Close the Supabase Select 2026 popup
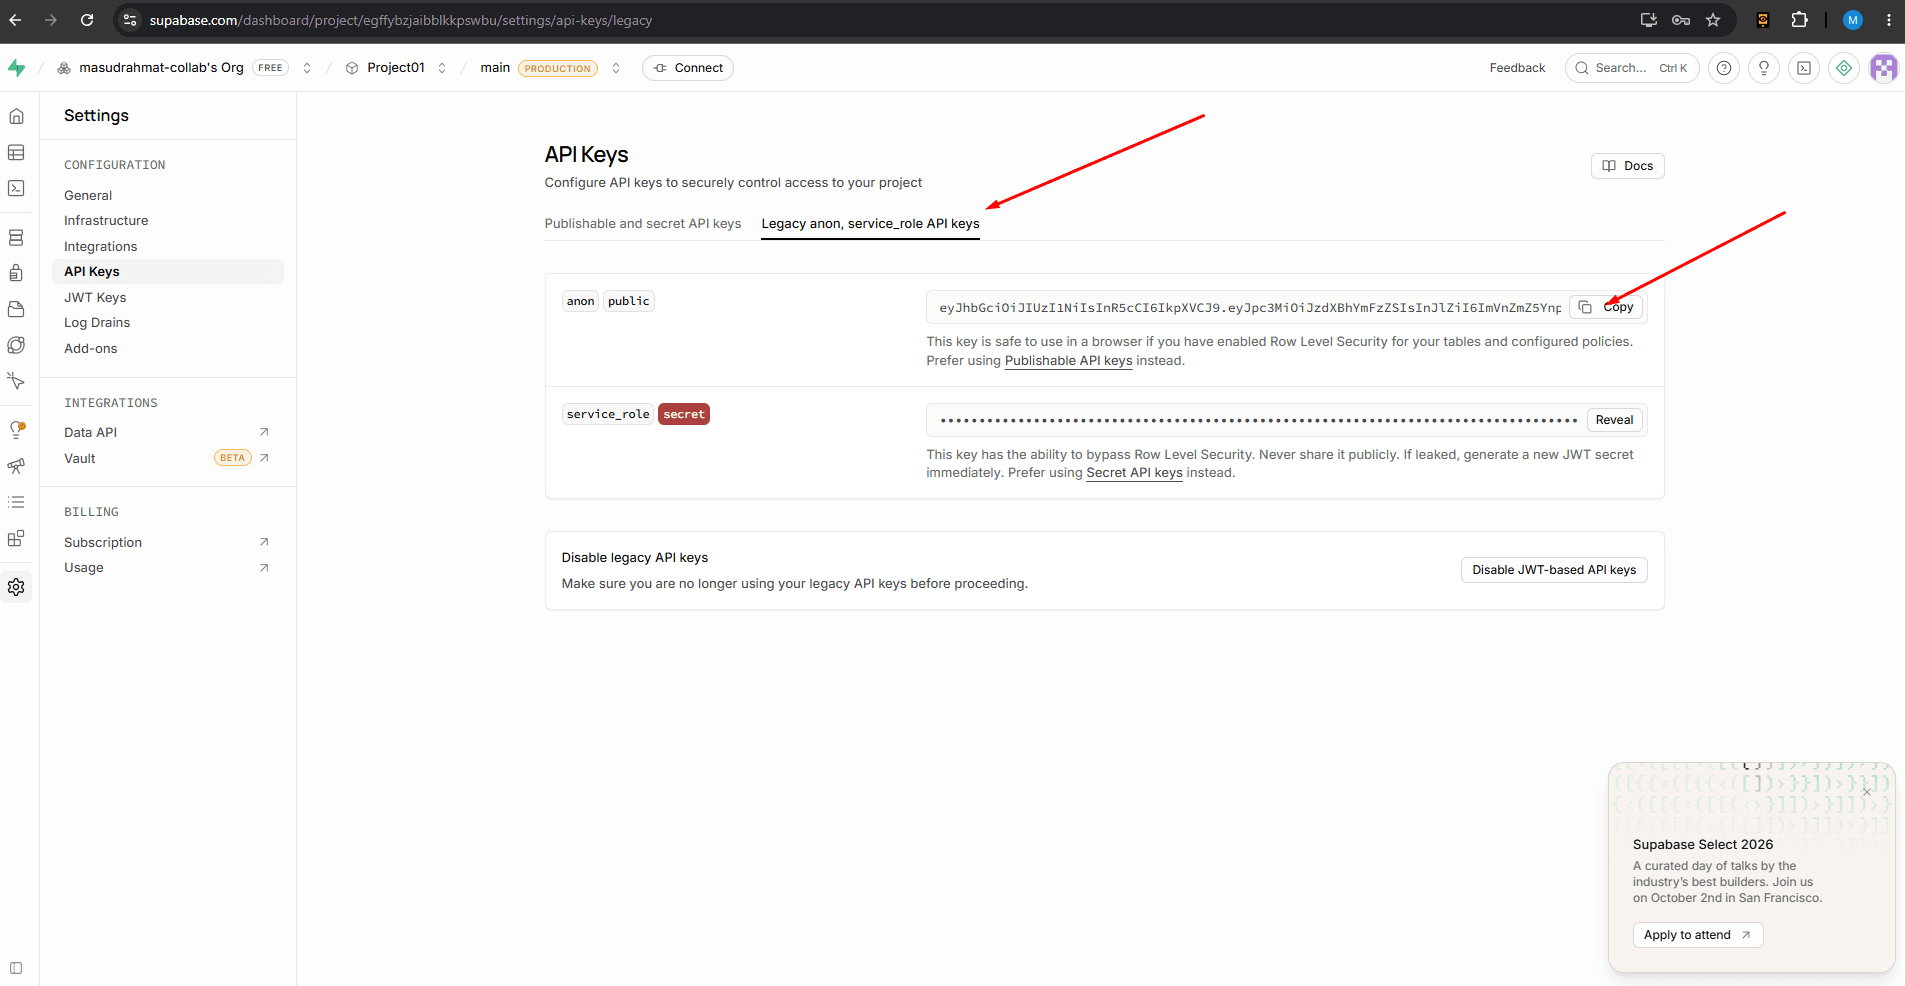Image resolution: width=1905 pixels, height=986 pixels. 1866,792
